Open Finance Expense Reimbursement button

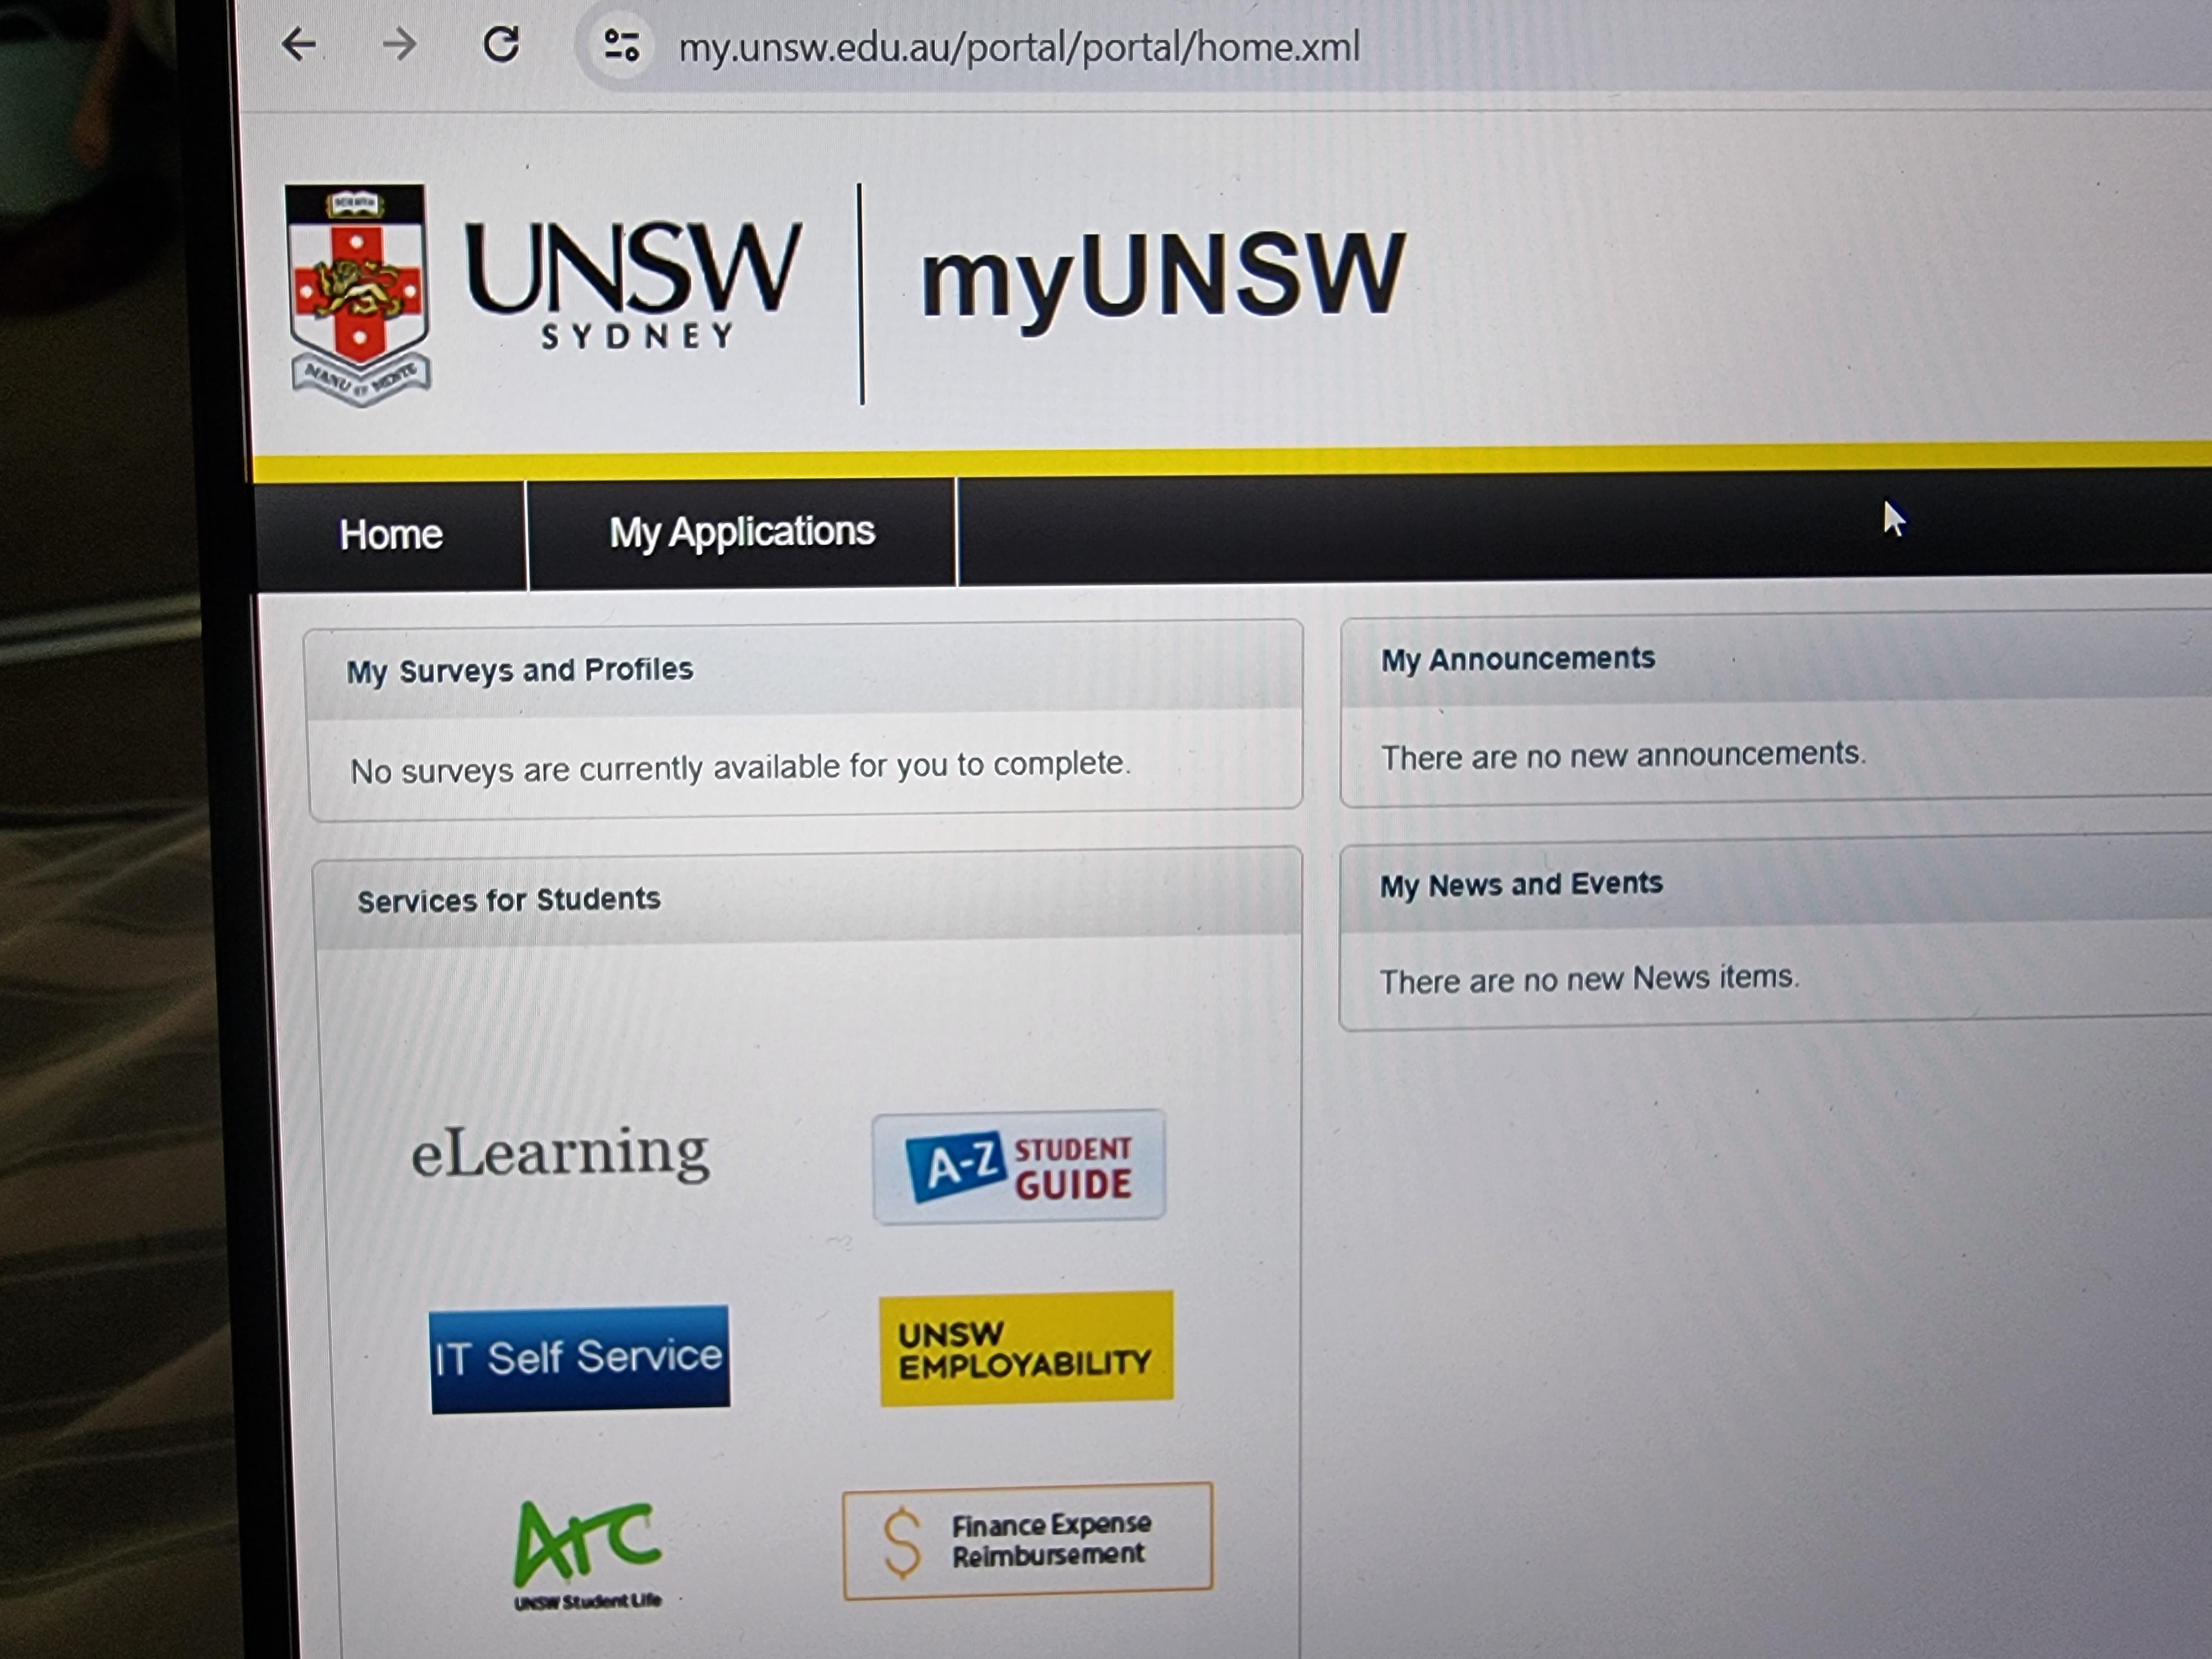click(1028, 1541)
